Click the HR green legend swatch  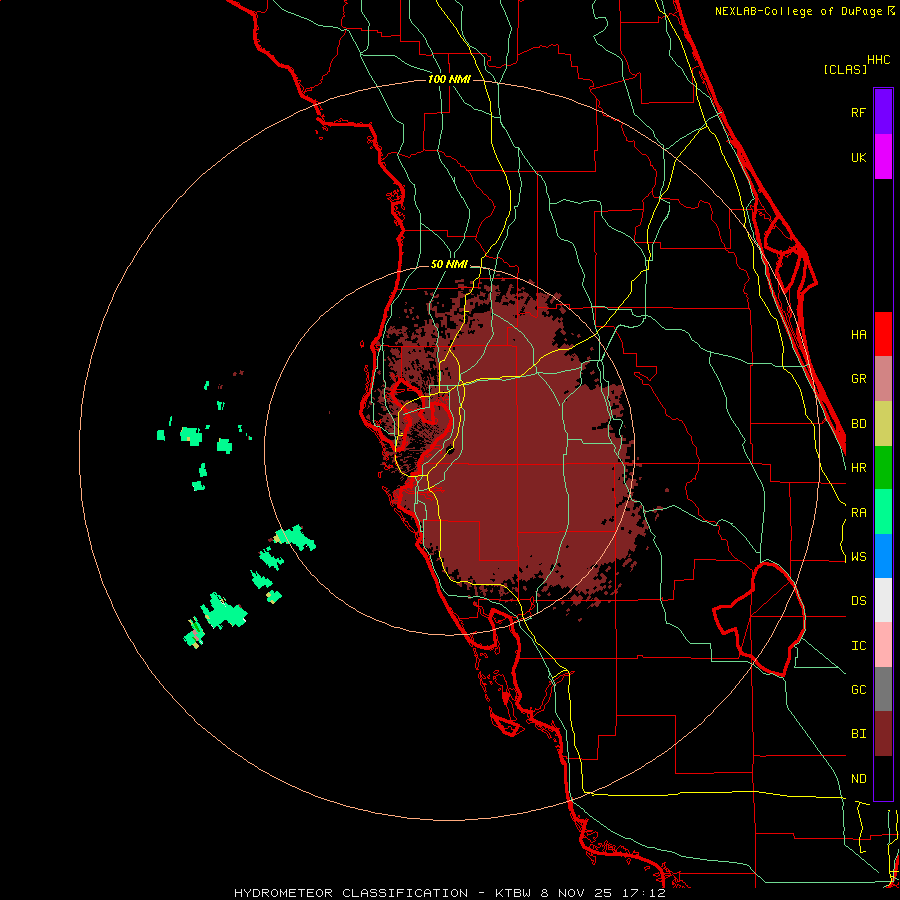click(x=883, y=468)
